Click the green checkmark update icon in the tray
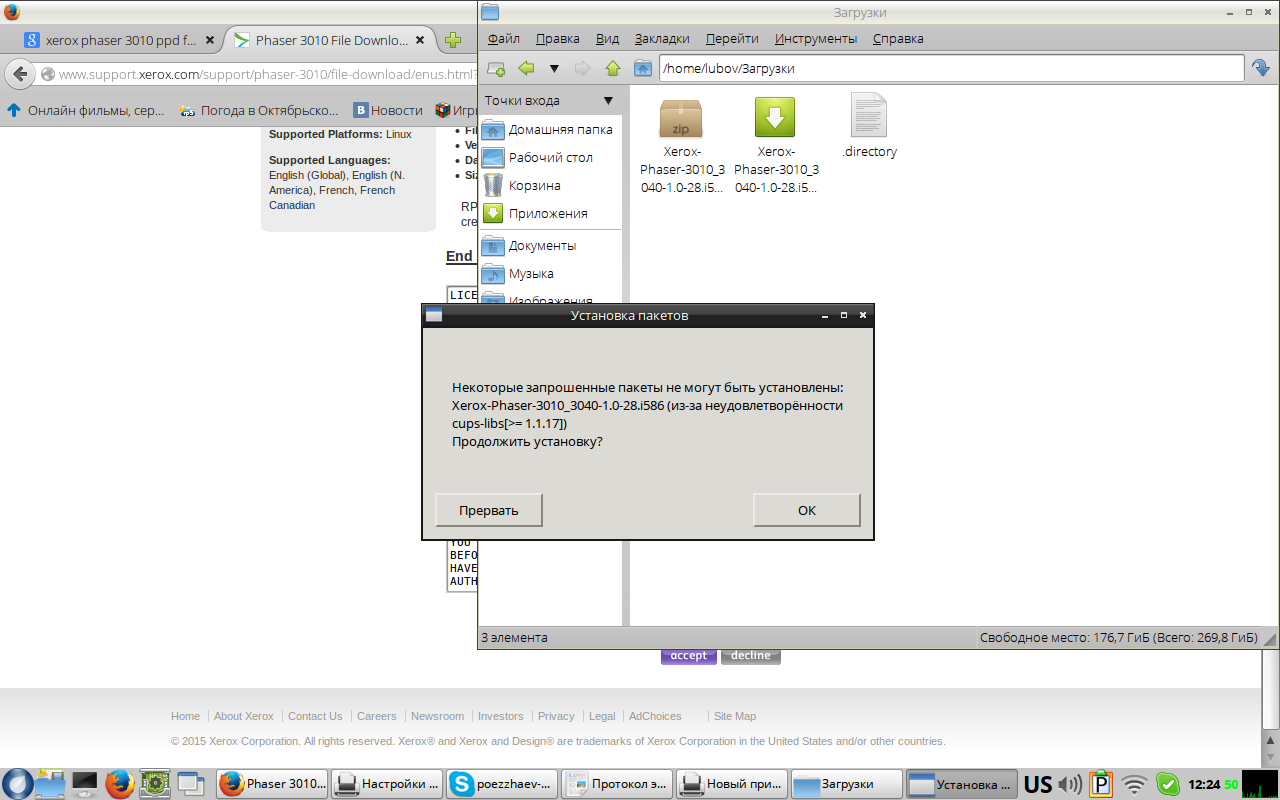This screenshot has width=1280, height=800. point(1167,784)
